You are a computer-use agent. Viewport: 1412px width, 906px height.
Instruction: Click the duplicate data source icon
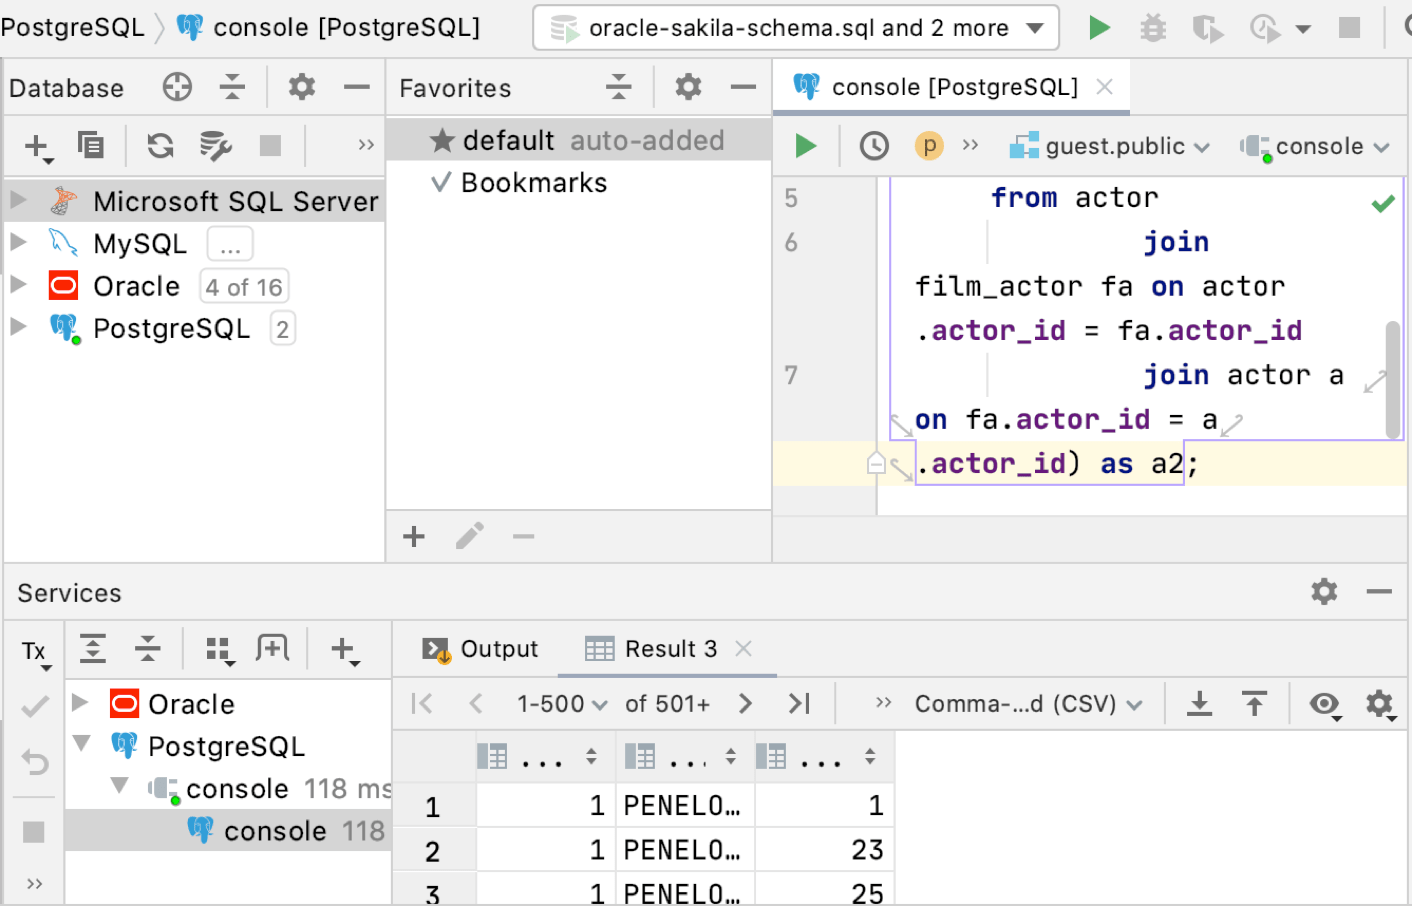[91, 146]
